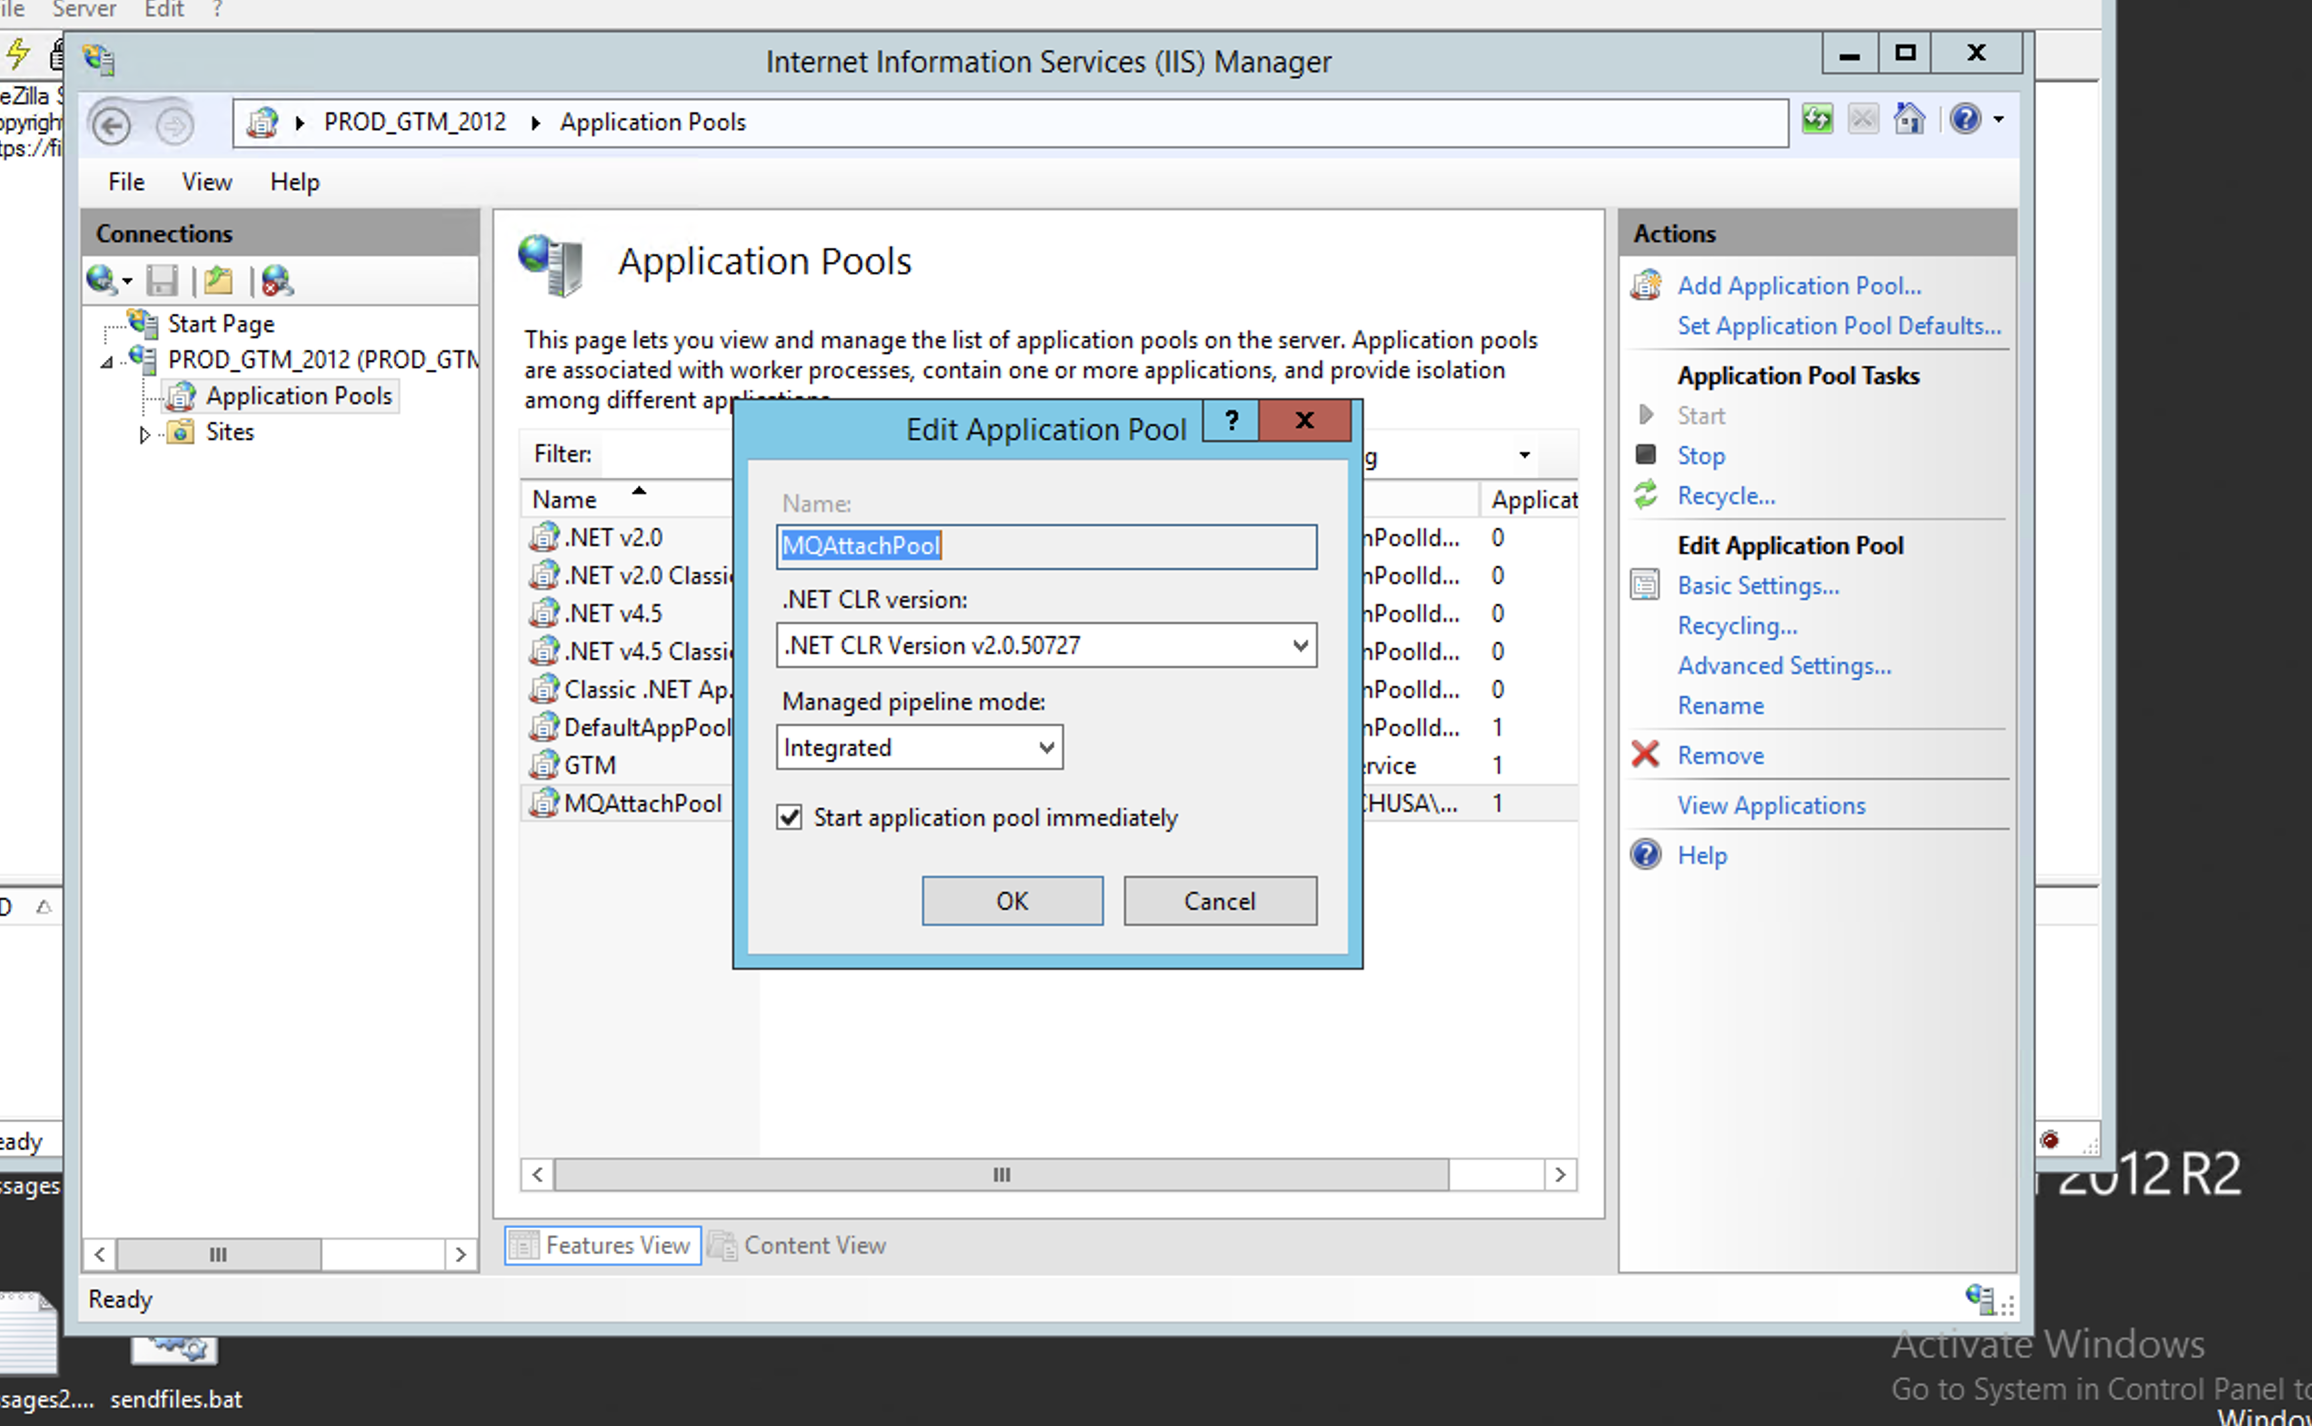The height and width of the screenshot is (1426, 2312).
Task: Click the refresh page toolbar icon
Action: 1817,120
